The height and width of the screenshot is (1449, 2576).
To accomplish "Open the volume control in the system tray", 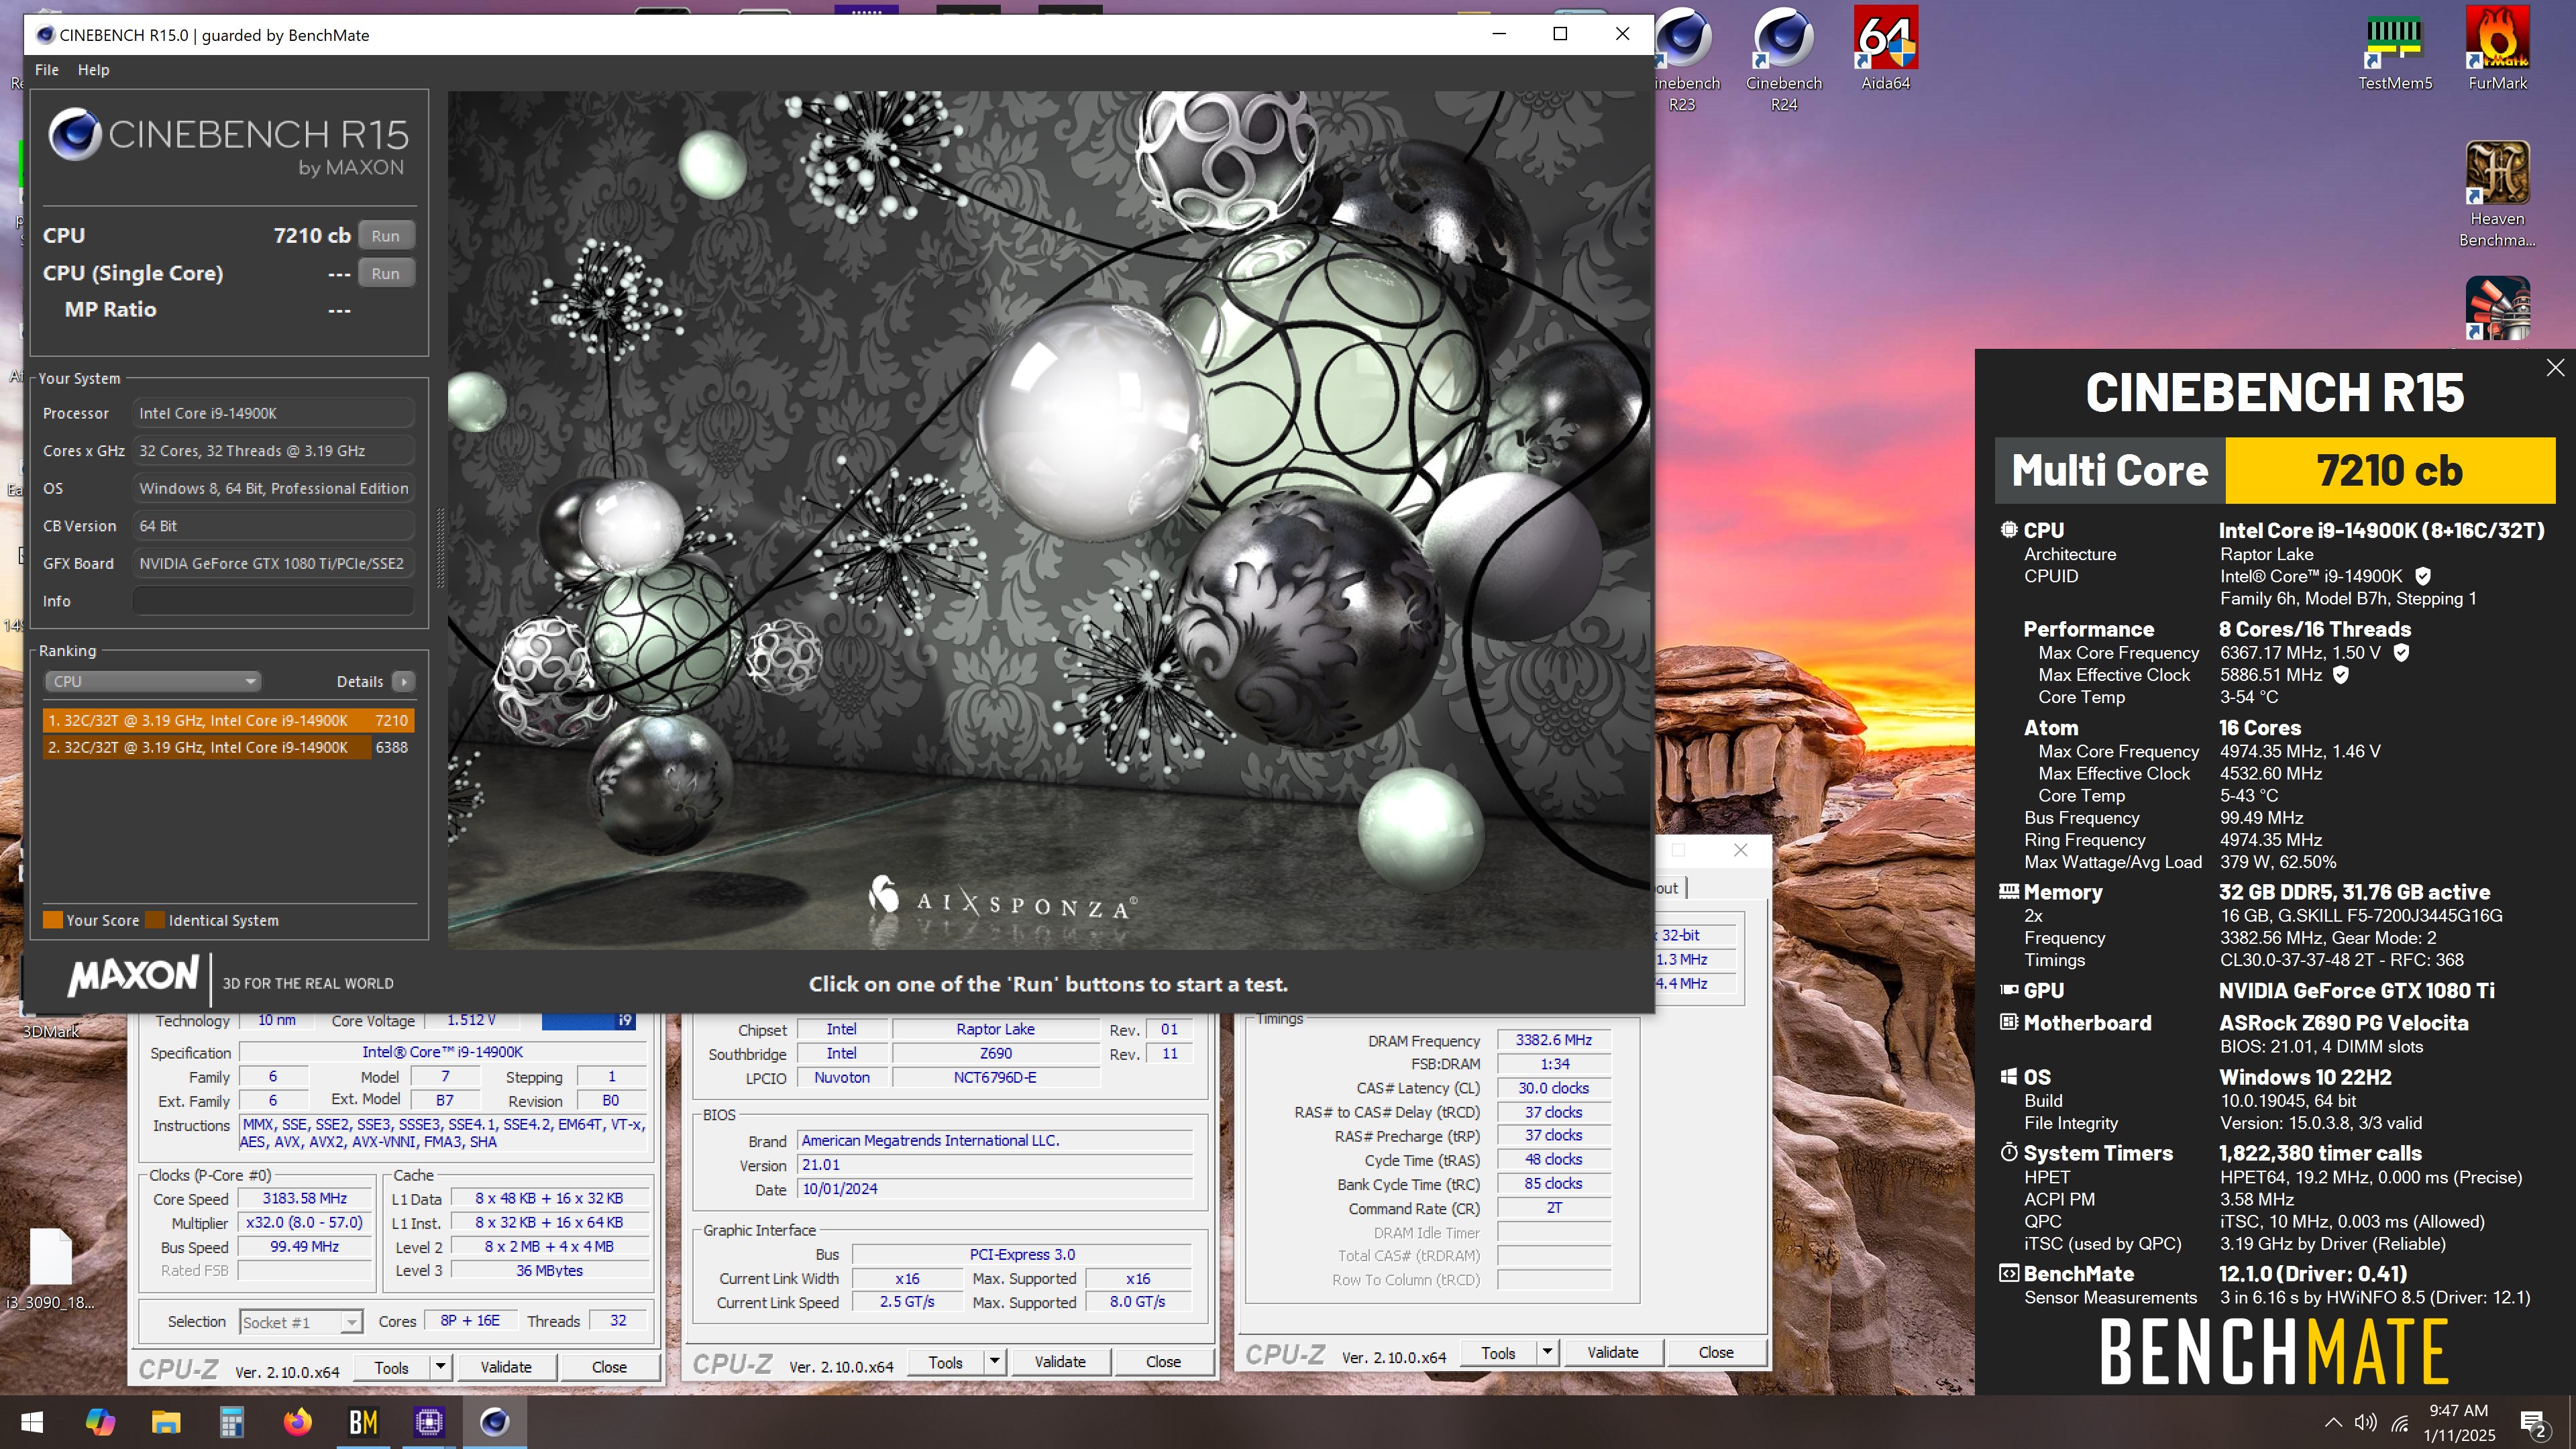I will (2365, 1423).
